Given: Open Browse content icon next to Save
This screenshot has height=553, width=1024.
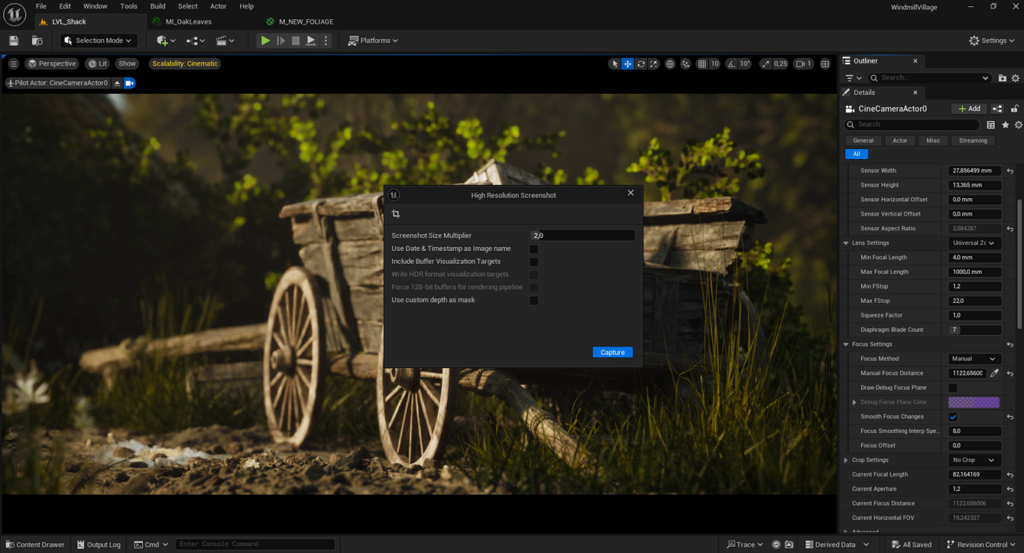Looking at the screenshot, I should tap(37, 40).
